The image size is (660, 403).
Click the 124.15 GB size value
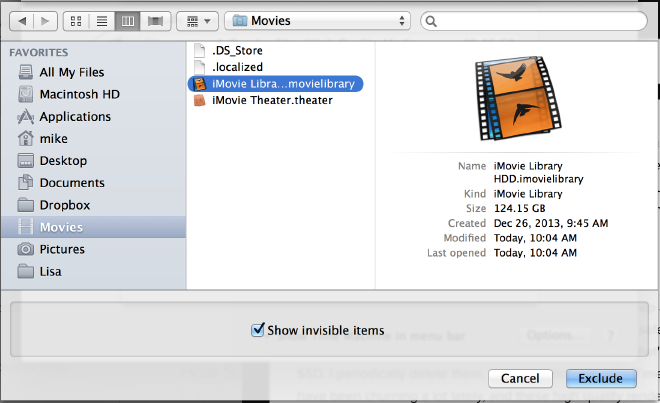[519, 208]
